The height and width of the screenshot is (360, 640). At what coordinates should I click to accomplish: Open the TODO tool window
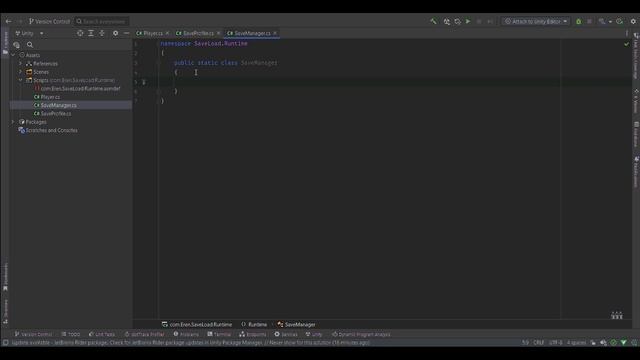[x=71, y=334]
